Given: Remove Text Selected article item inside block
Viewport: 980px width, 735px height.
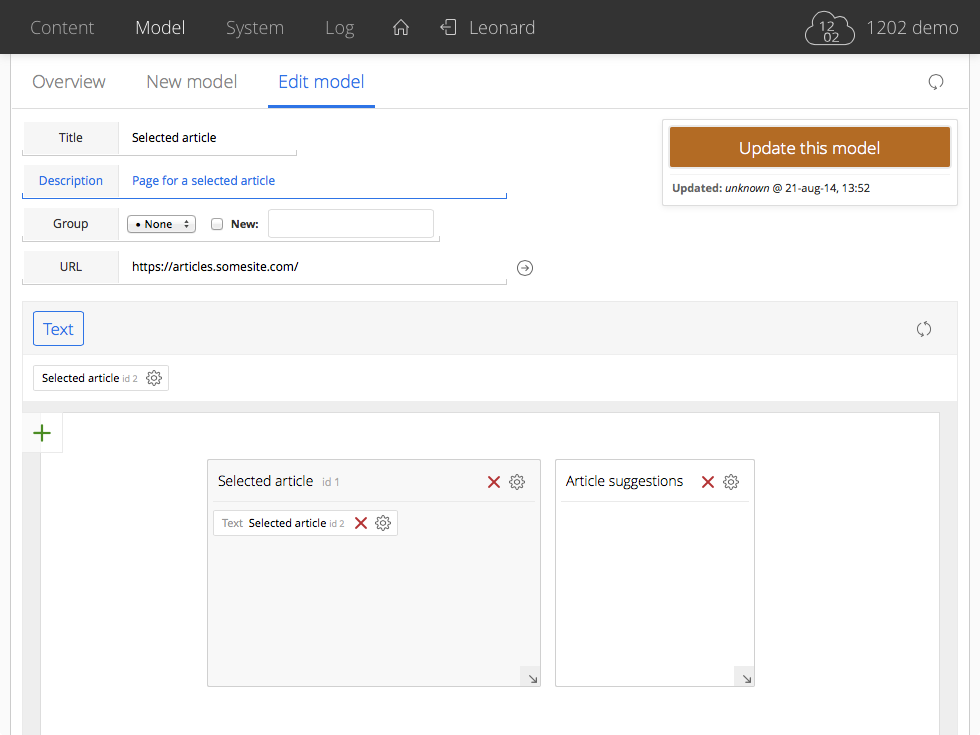Looking at the screenshot, I should tap(361, 523).
